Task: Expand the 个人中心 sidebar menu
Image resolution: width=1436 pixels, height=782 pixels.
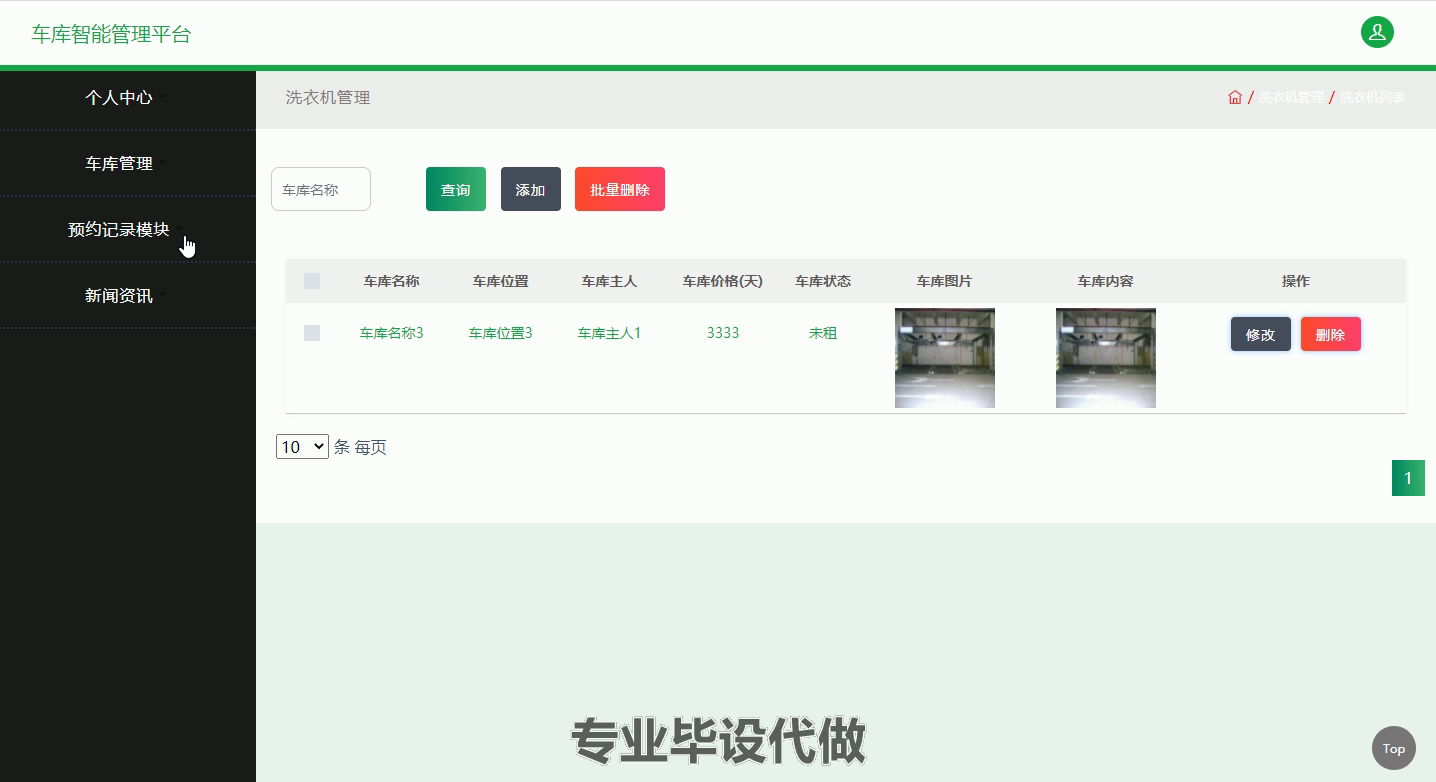Action: pos(127,98)
